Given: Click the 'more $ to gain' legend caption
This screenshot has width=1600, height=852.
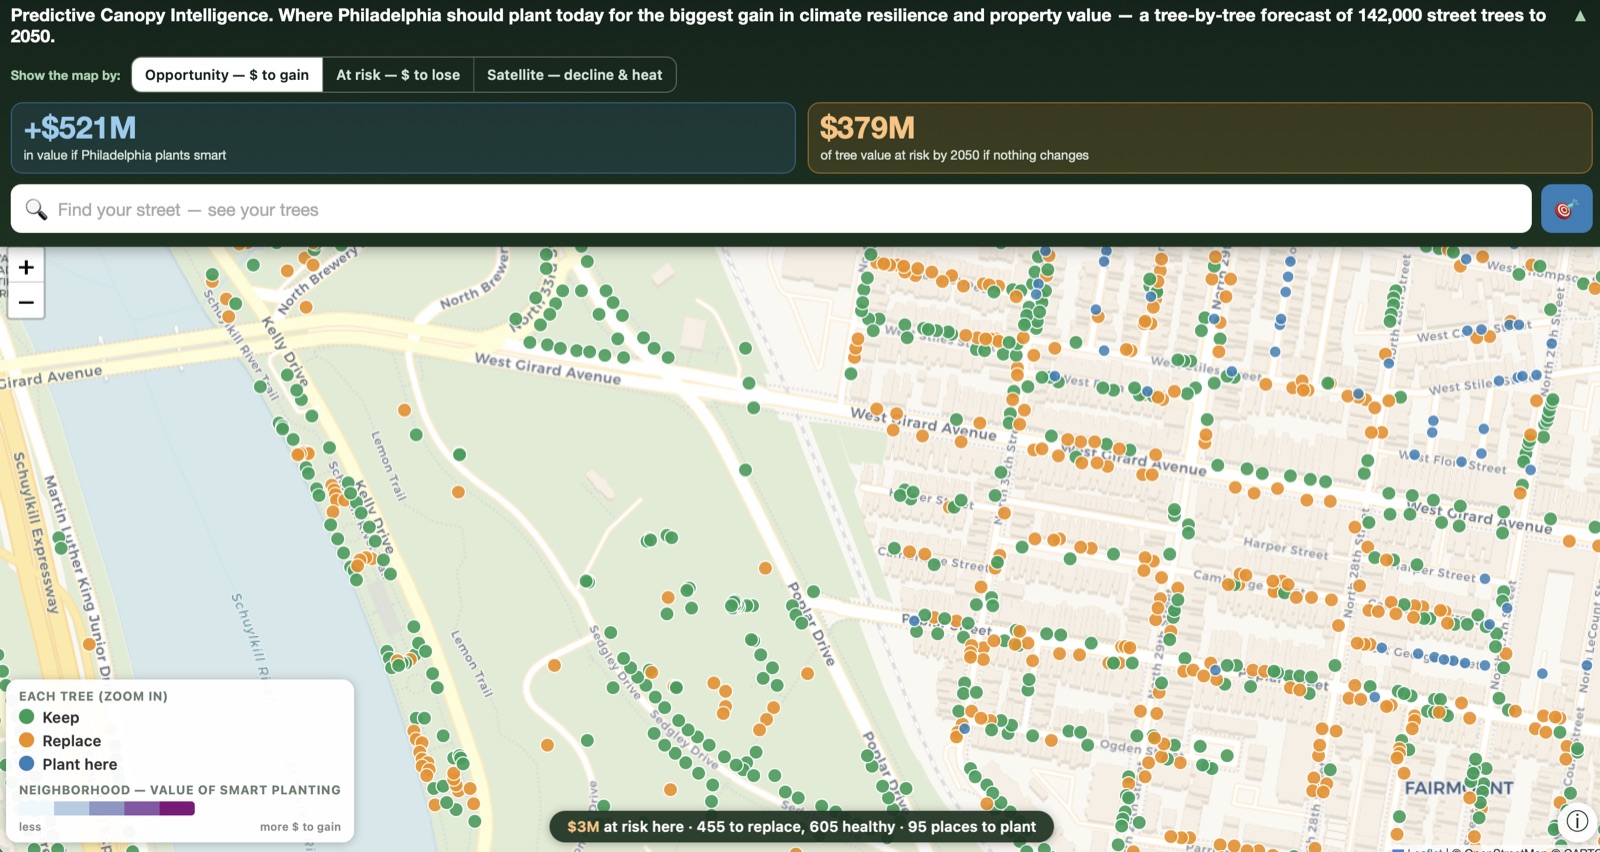Looking at the screenshot, I should tap(300, 827).
